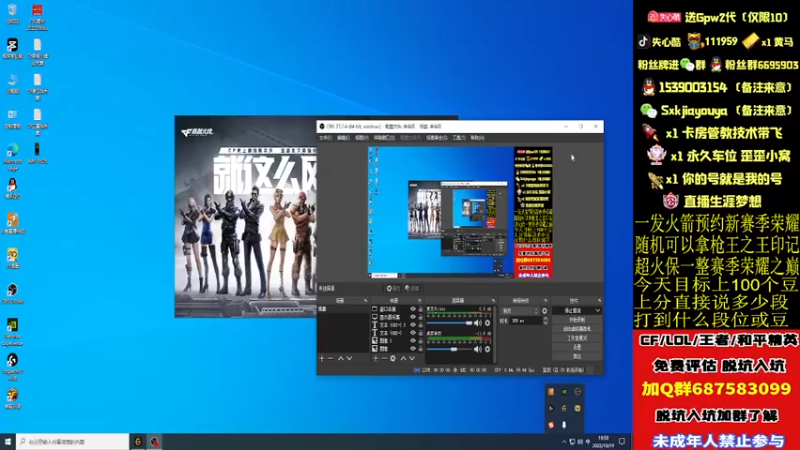Viewport: 800px width, 450px height.
Task: Remove the selected source with the minus icon
Action: tap(384, 359)
